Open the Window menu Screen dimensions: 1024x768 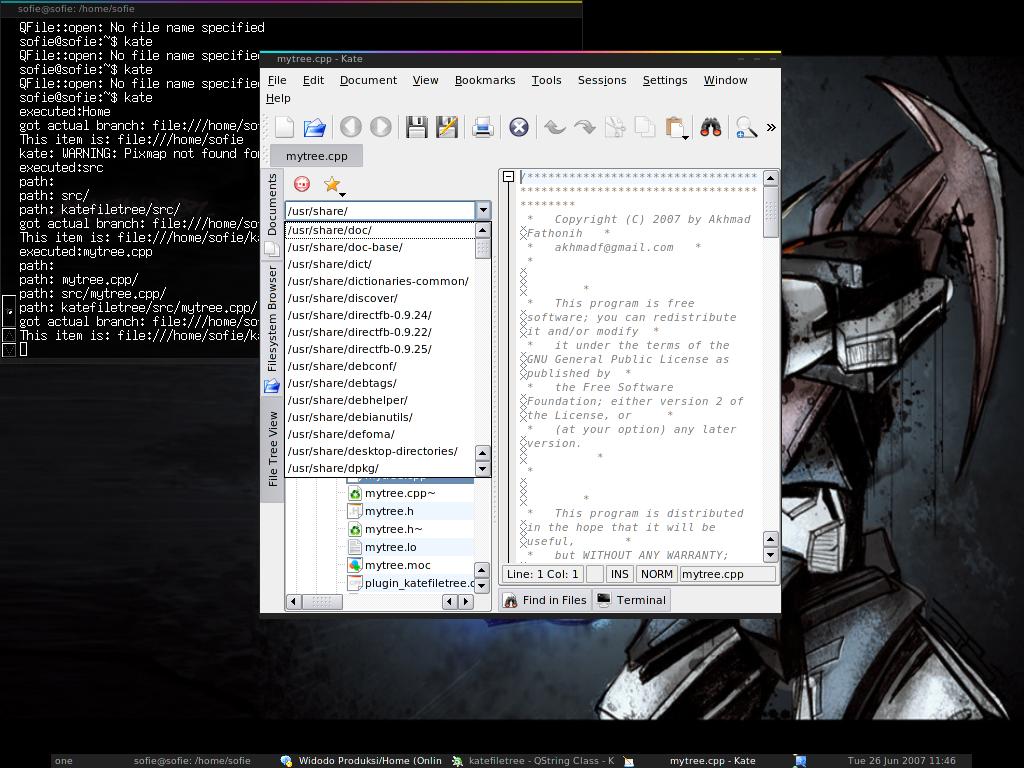click(x=725, y=80)
